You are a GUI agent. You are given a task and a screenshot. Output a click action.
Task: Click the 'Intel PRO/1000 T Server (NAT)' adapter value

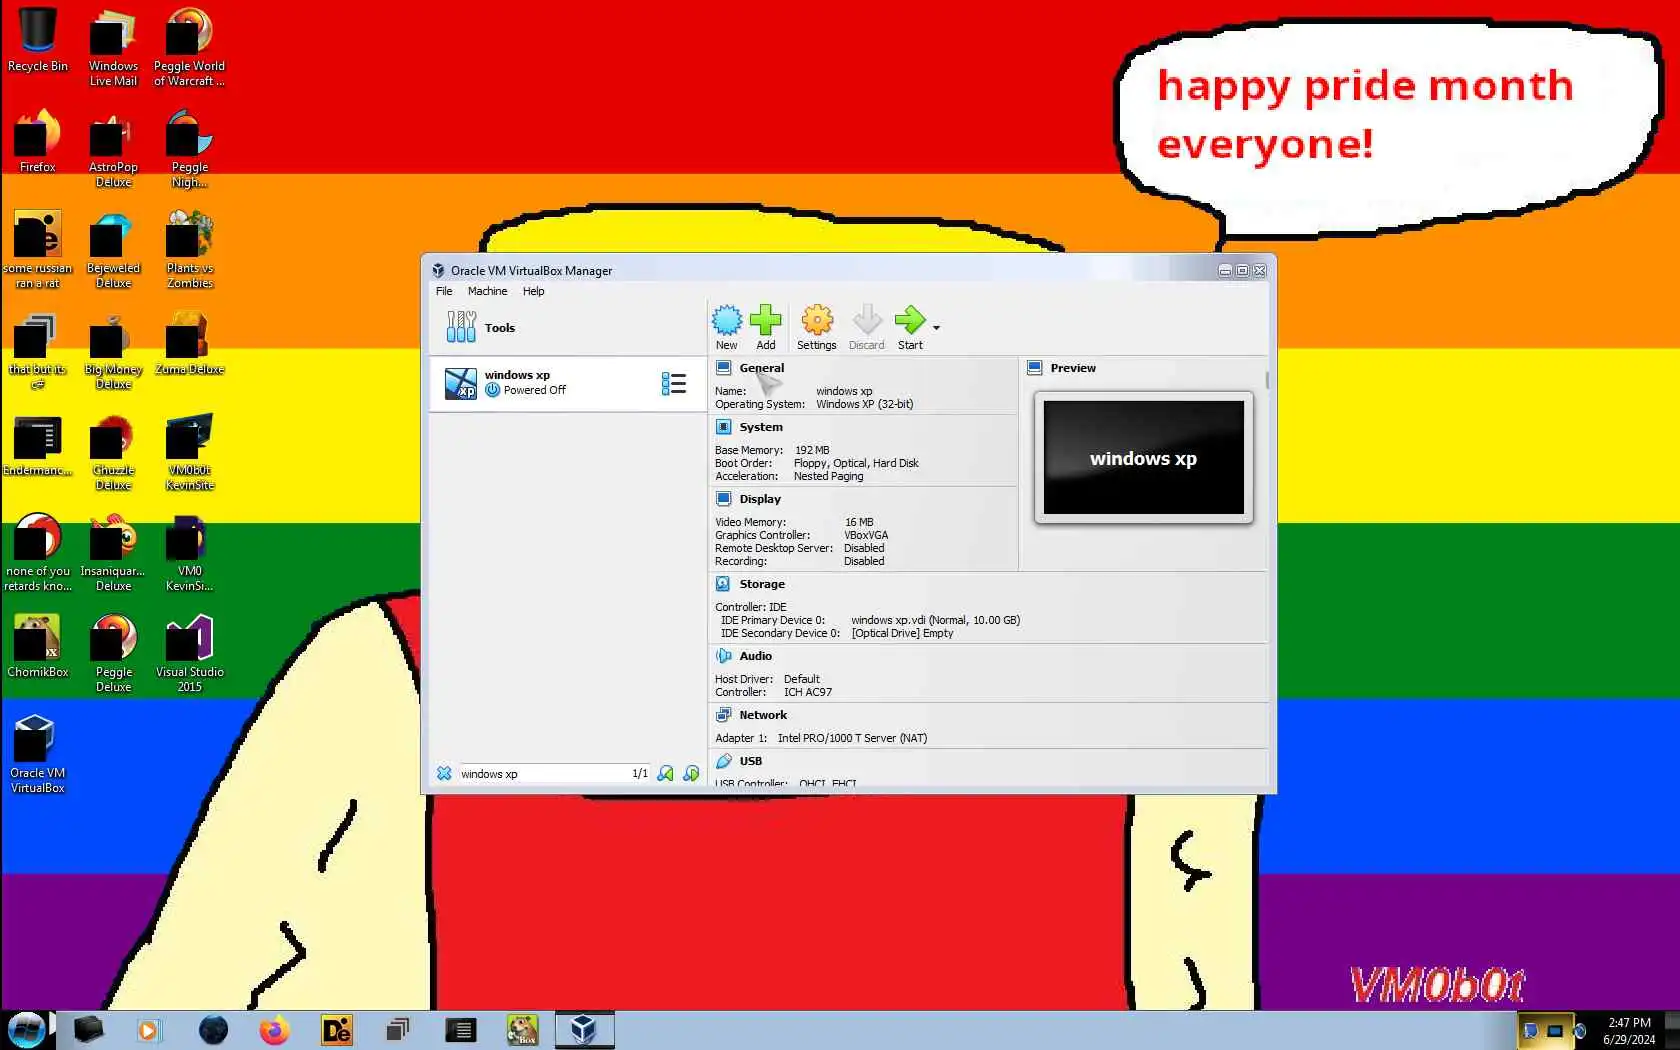coord(852,738)
